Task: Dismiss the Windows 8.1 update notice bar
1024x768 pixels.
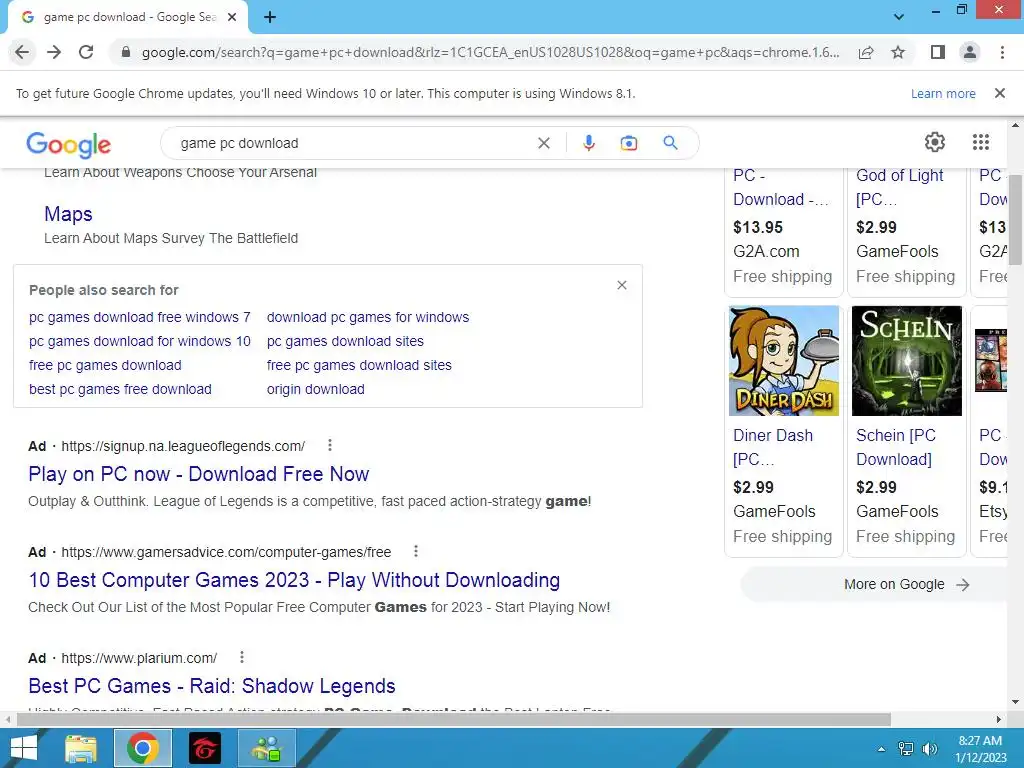Action: (x=999, y=93)
